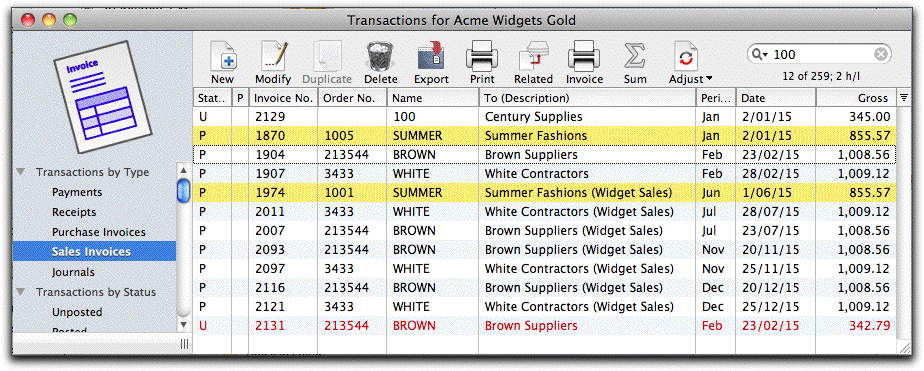Select Journals in the sidebar
924x371 pixels.
click(73, 272)
